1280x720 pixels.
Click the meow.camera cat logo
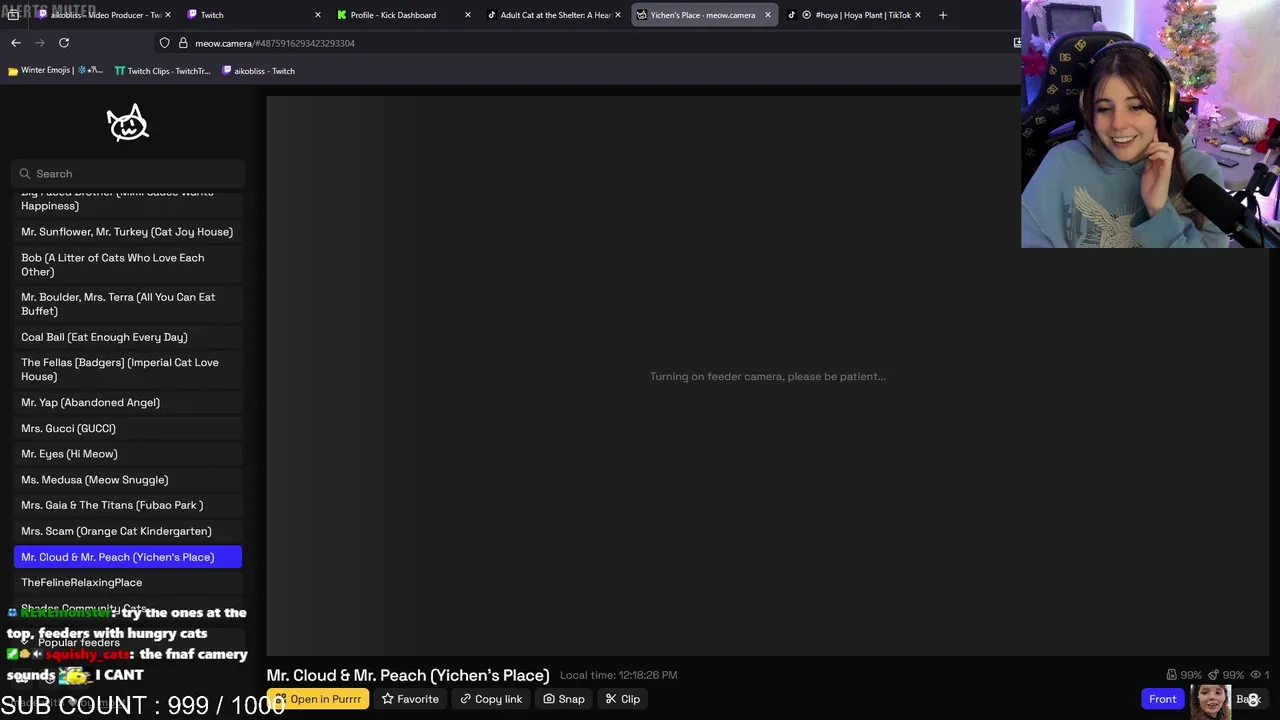coord(128,123)
